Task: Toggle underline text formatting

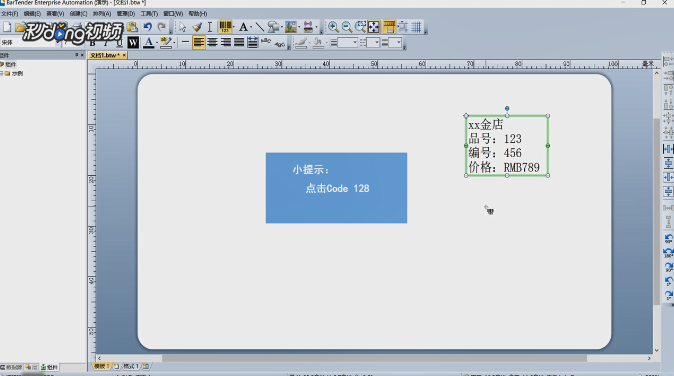Action: (119, 43)
